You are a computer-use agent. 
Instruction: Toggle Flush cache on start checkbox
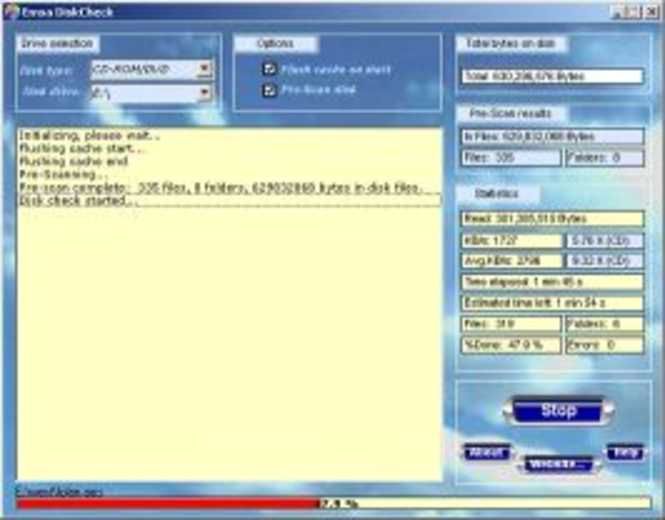[269, 69]
